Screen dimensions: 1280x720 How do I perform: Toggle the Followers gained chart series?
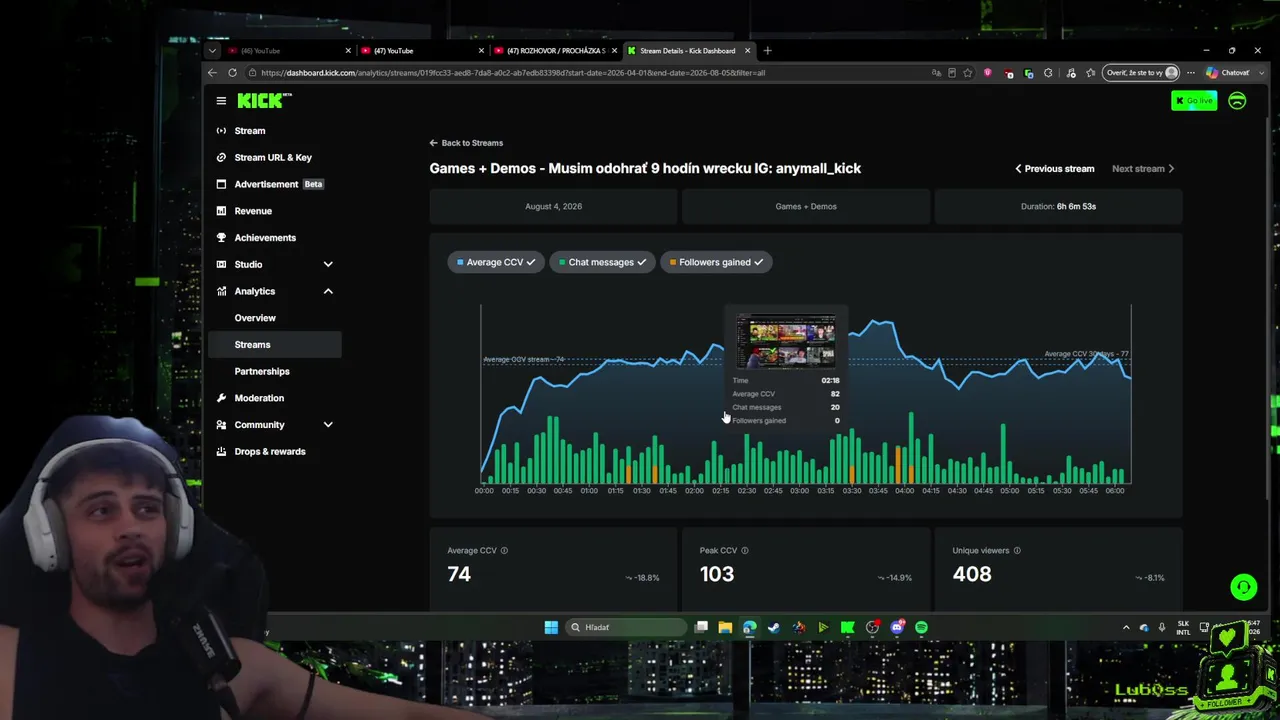point(716,262)
